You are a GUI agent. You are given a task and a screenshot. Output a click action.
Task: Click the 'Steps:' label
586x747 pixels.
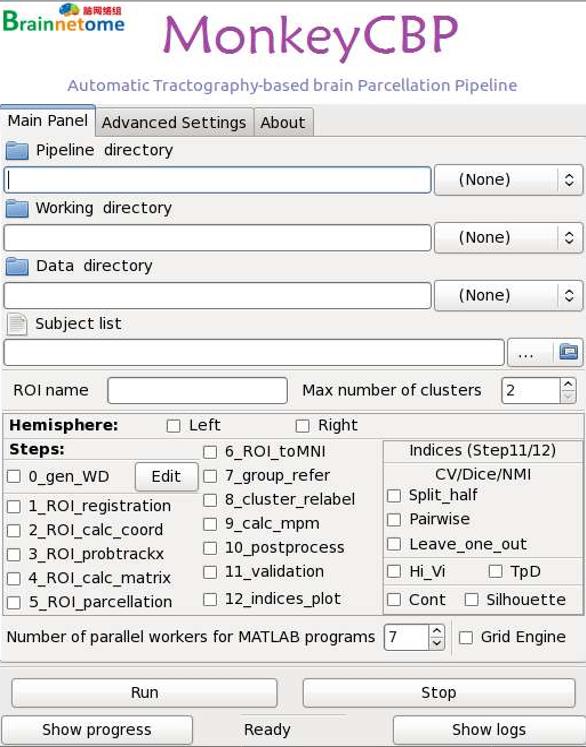click(37, 449)
